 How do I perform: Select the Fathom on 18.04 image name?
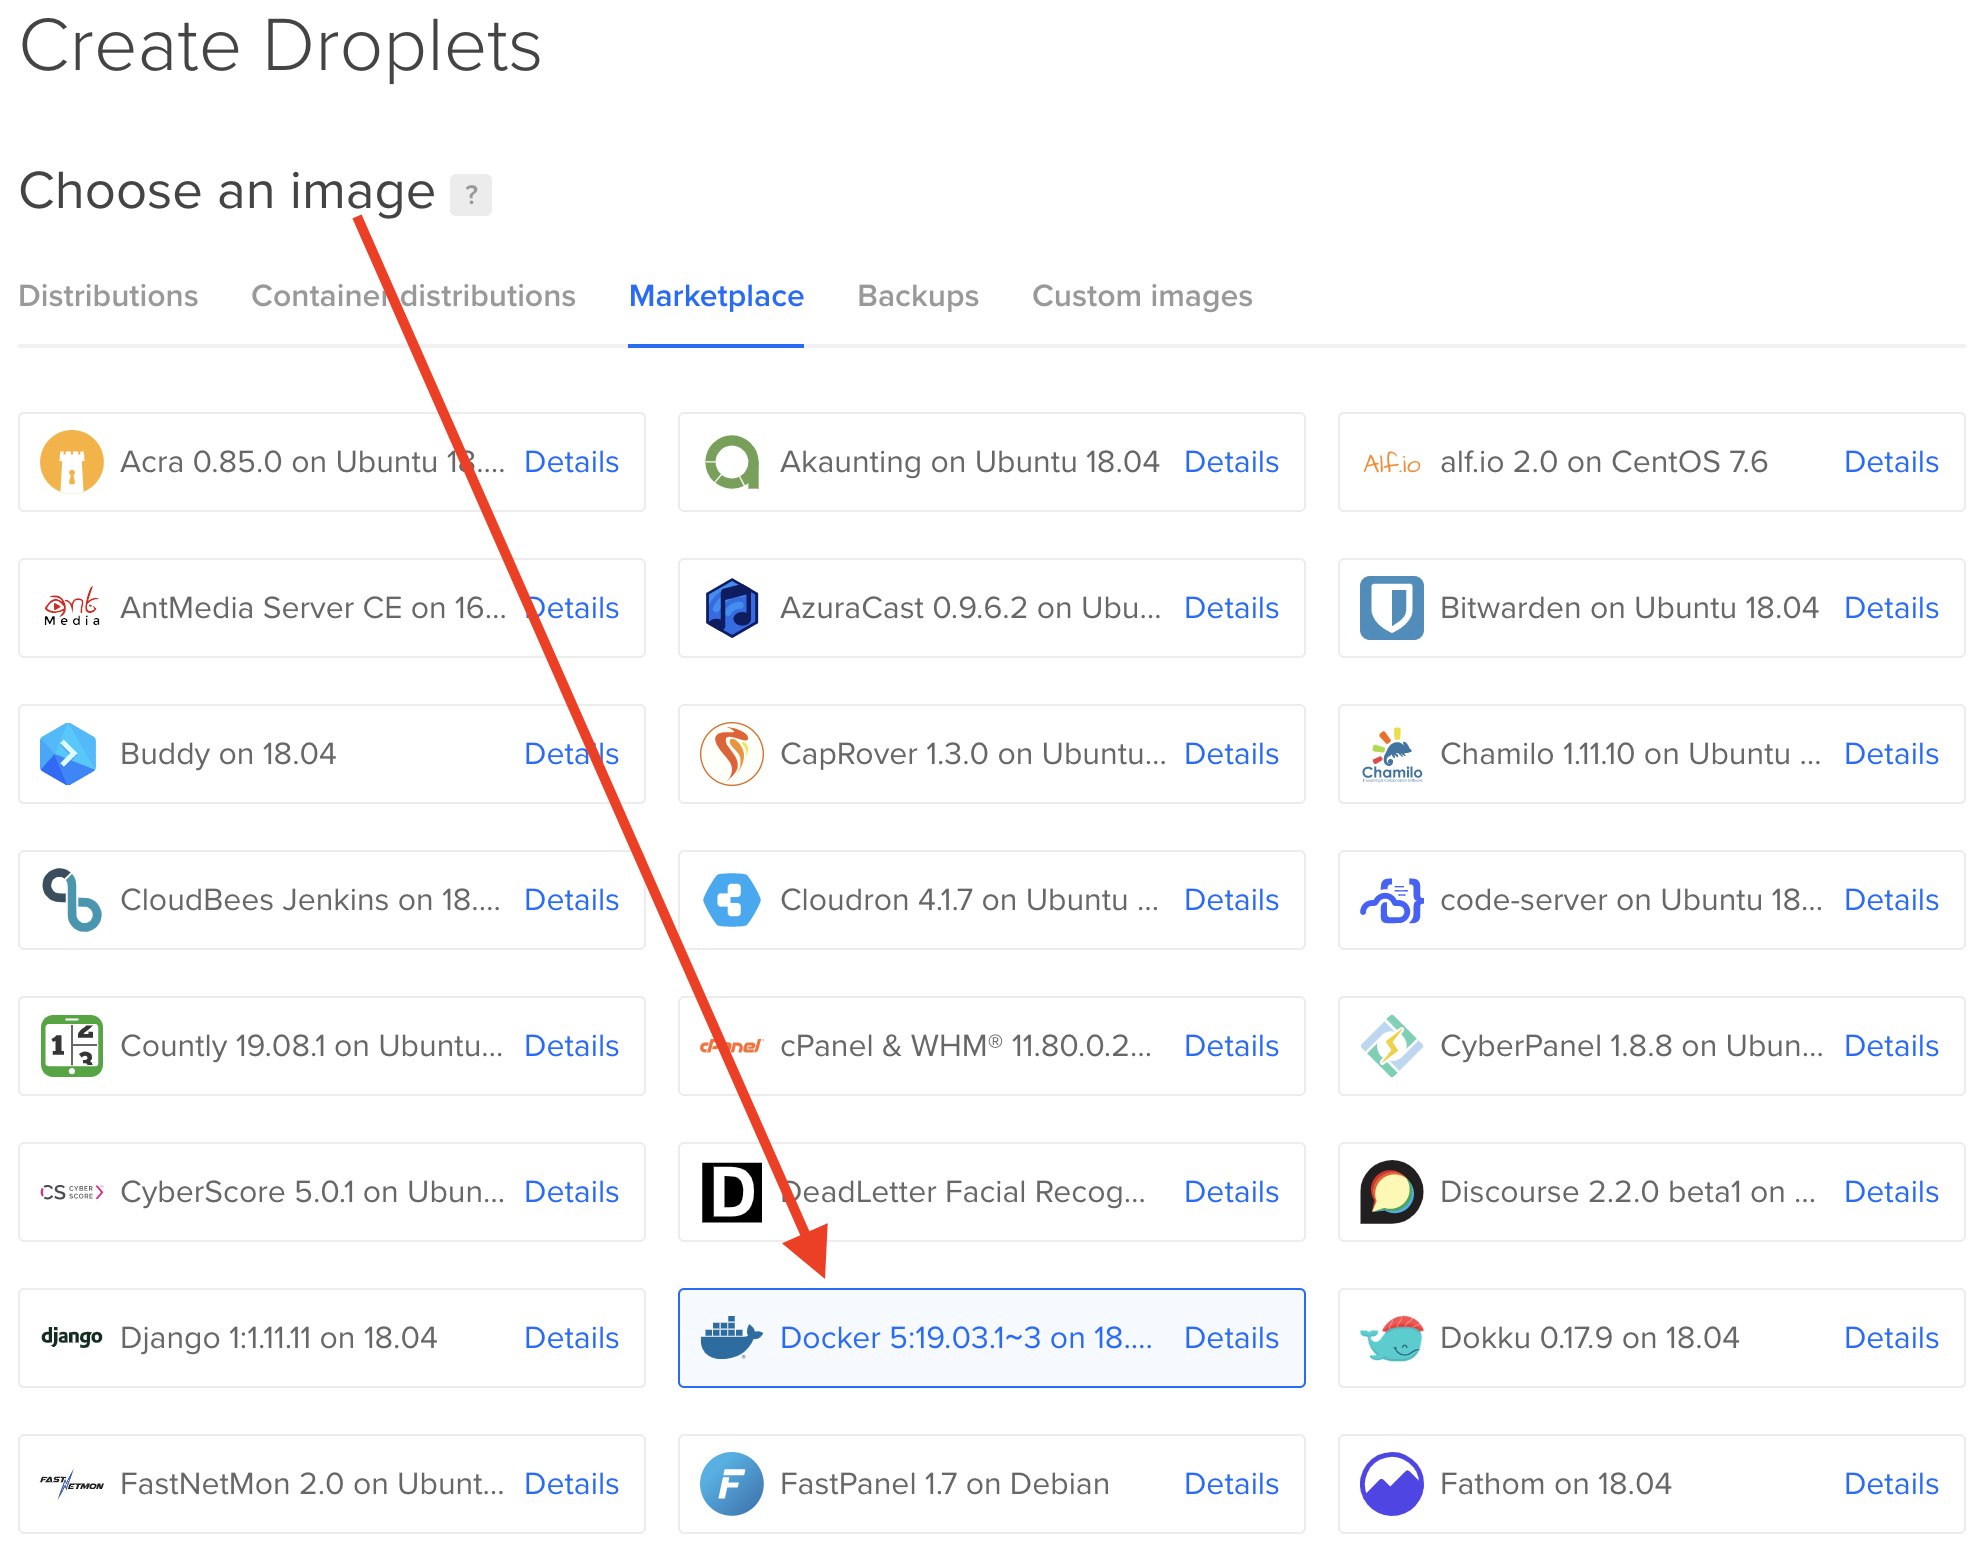click(x=1555, y=1484)
